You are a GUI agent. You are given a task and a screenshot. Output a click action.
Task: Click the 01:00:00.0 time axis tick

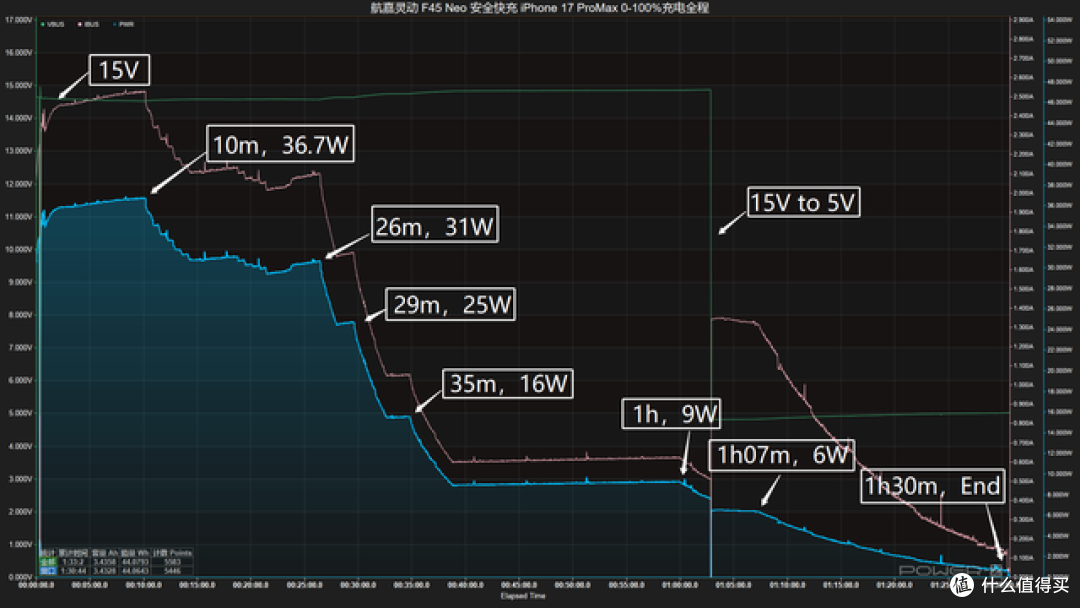coord(680,585)
